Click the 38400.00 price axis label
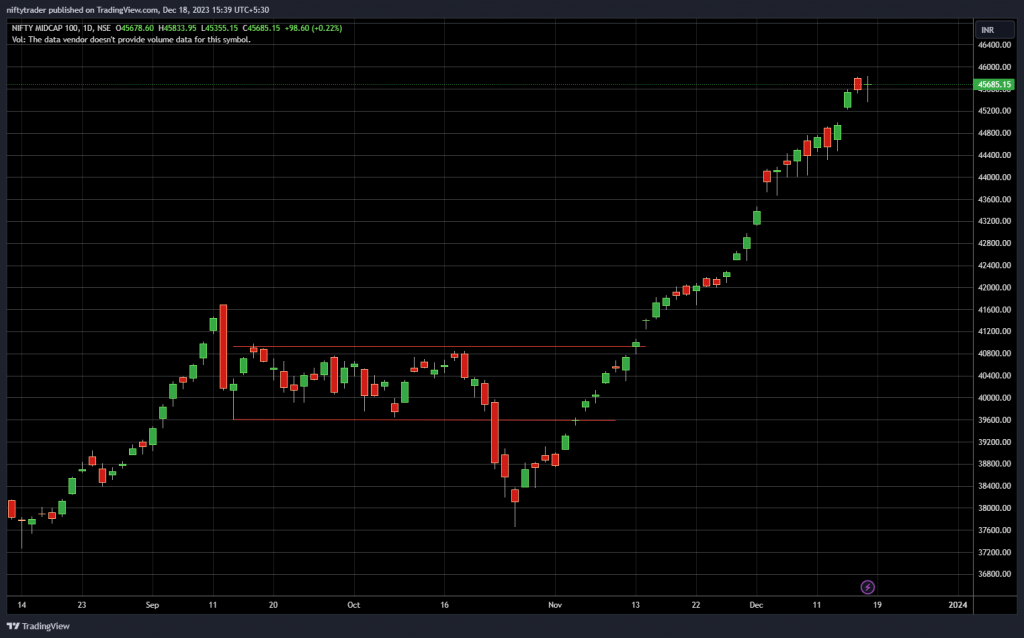 [x=995, y=486]
